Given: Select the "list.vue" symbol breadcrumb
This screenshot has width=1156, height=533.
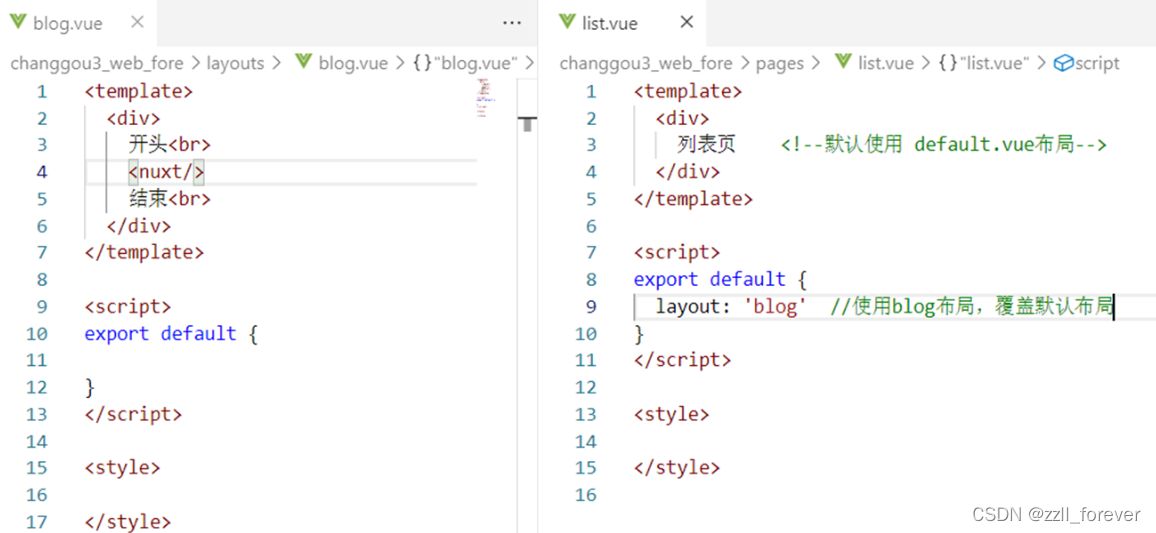Looking at the screenshot, I should click(x=994, y=63).
